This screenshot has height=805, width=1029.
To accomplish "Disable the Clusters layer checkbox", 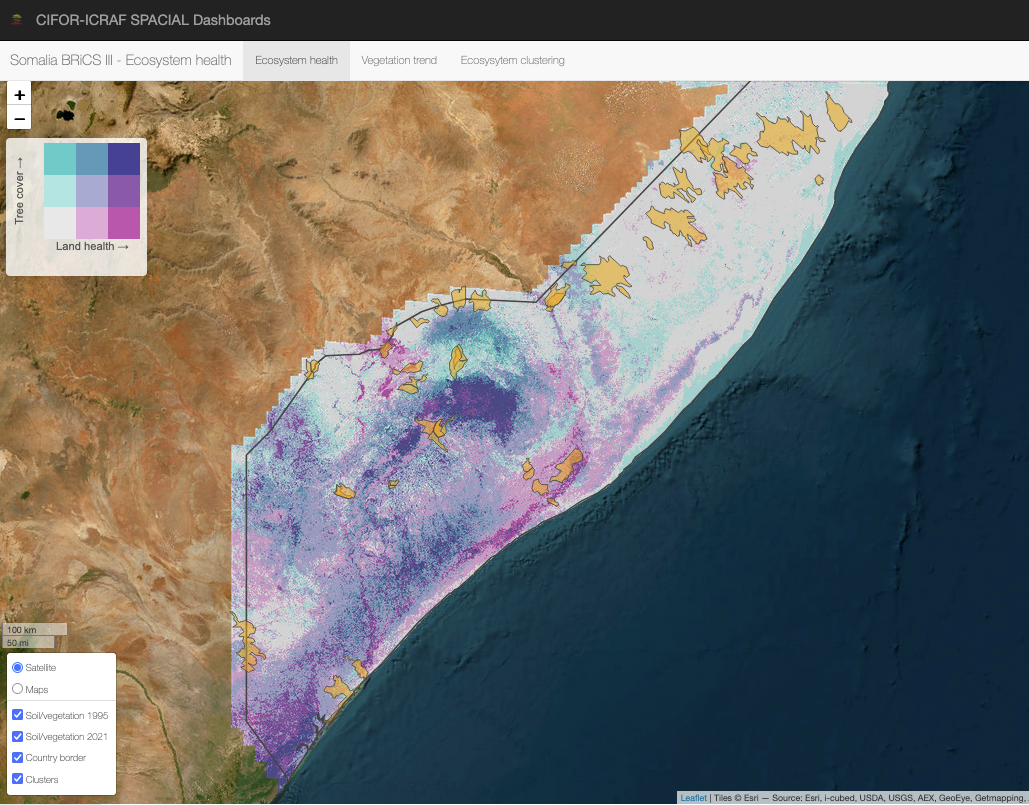I will point(18,779).
